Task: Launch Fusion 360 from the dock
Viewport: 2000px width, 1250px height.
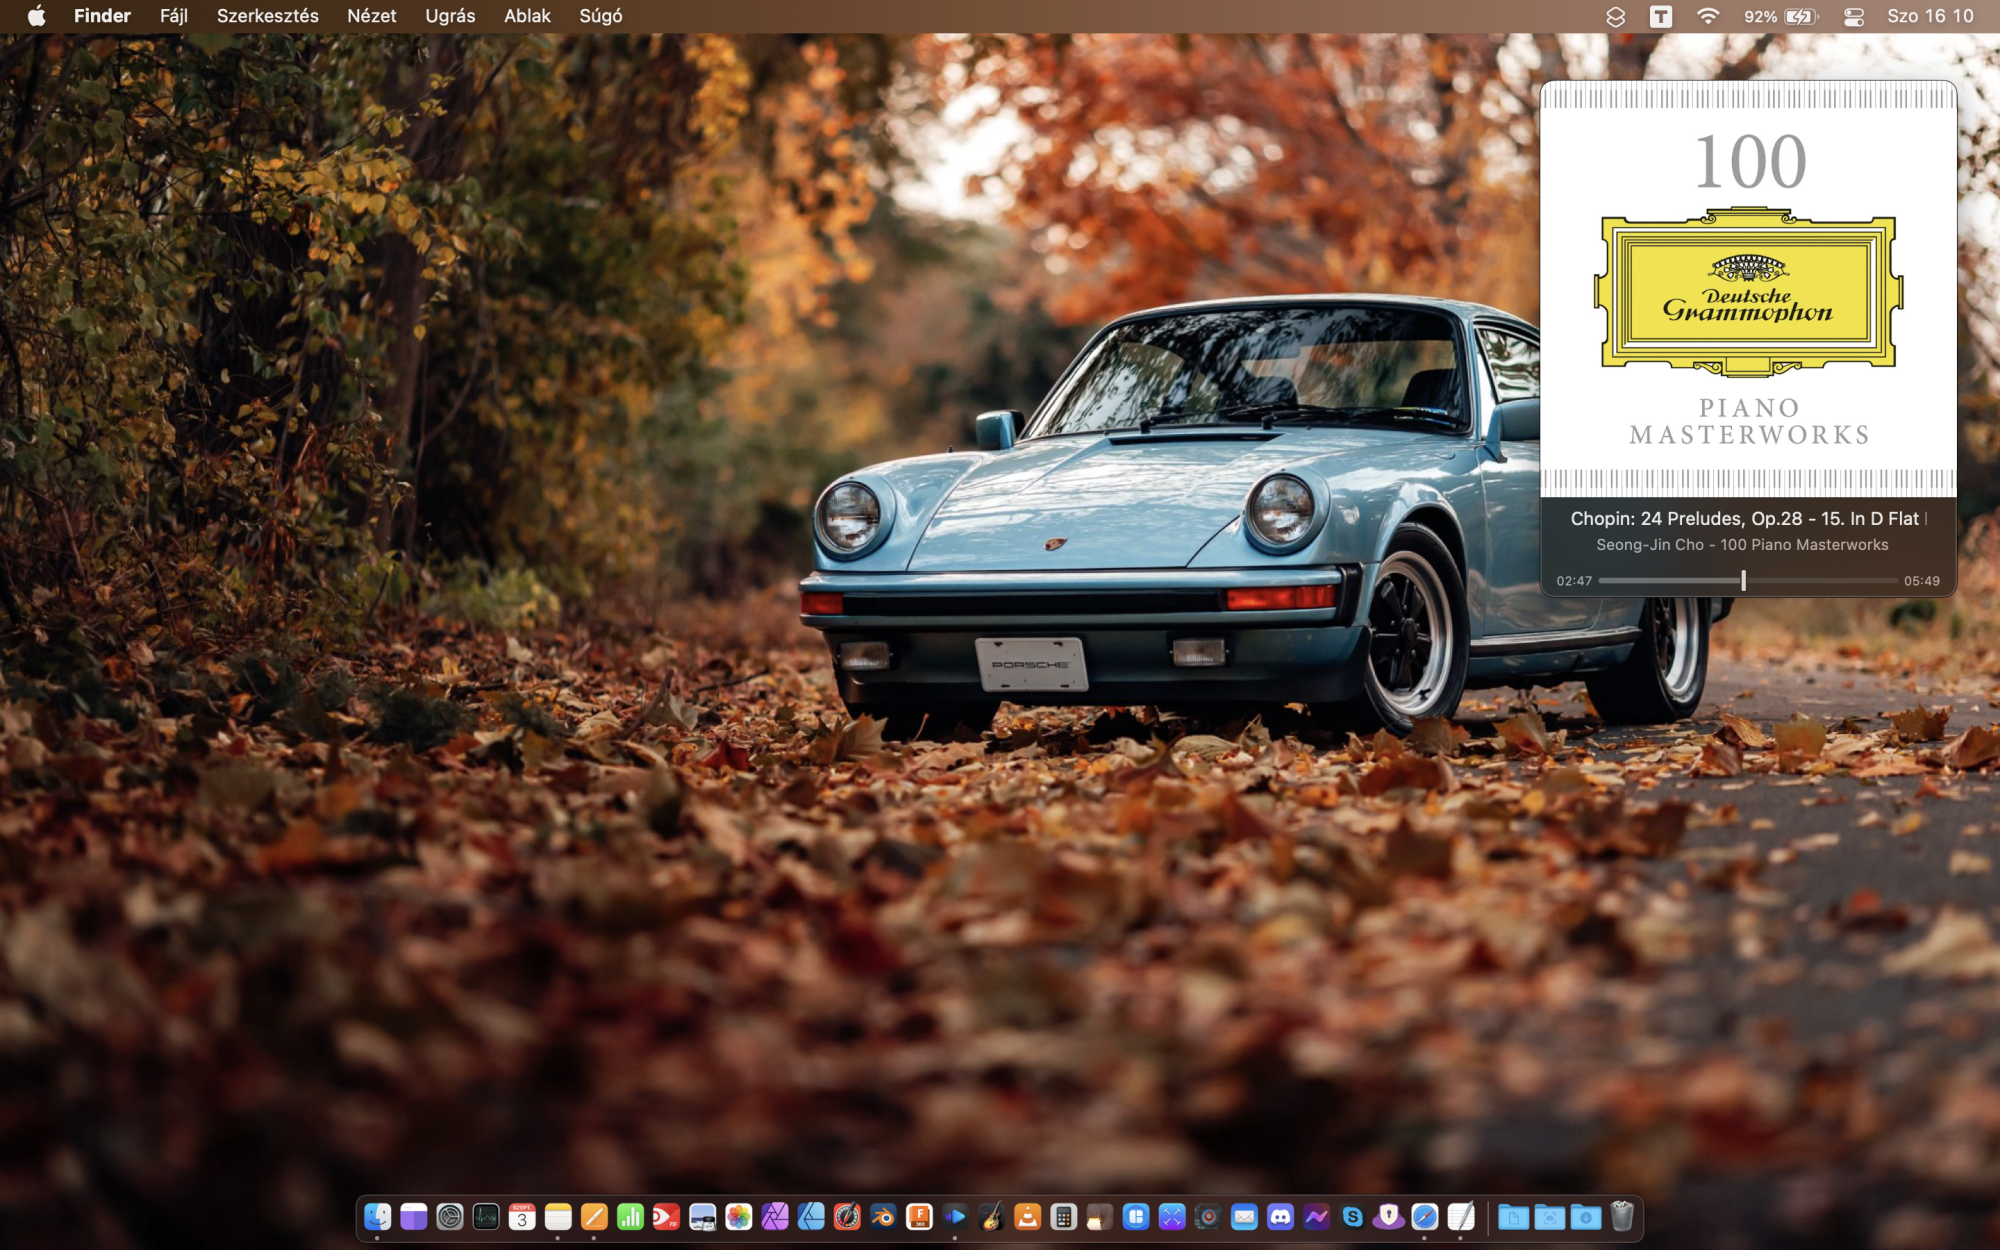Action: pos(919,1217)
